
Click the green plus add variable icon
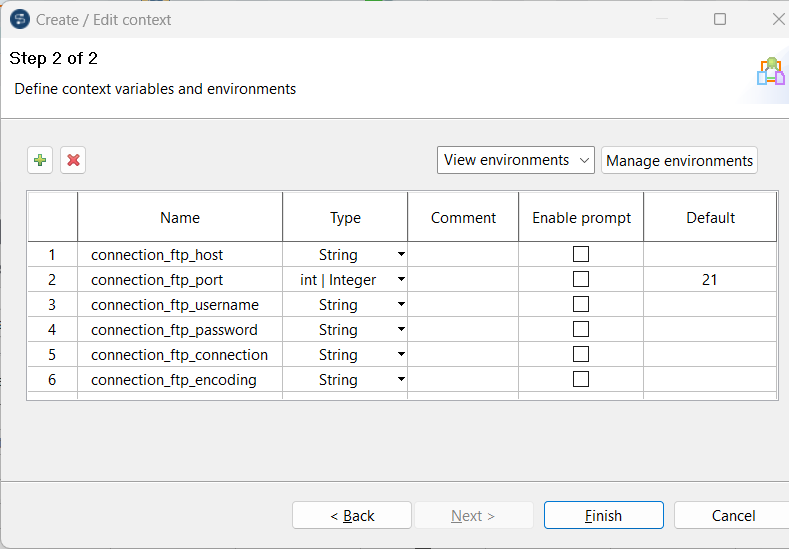[x=40, y=160]
